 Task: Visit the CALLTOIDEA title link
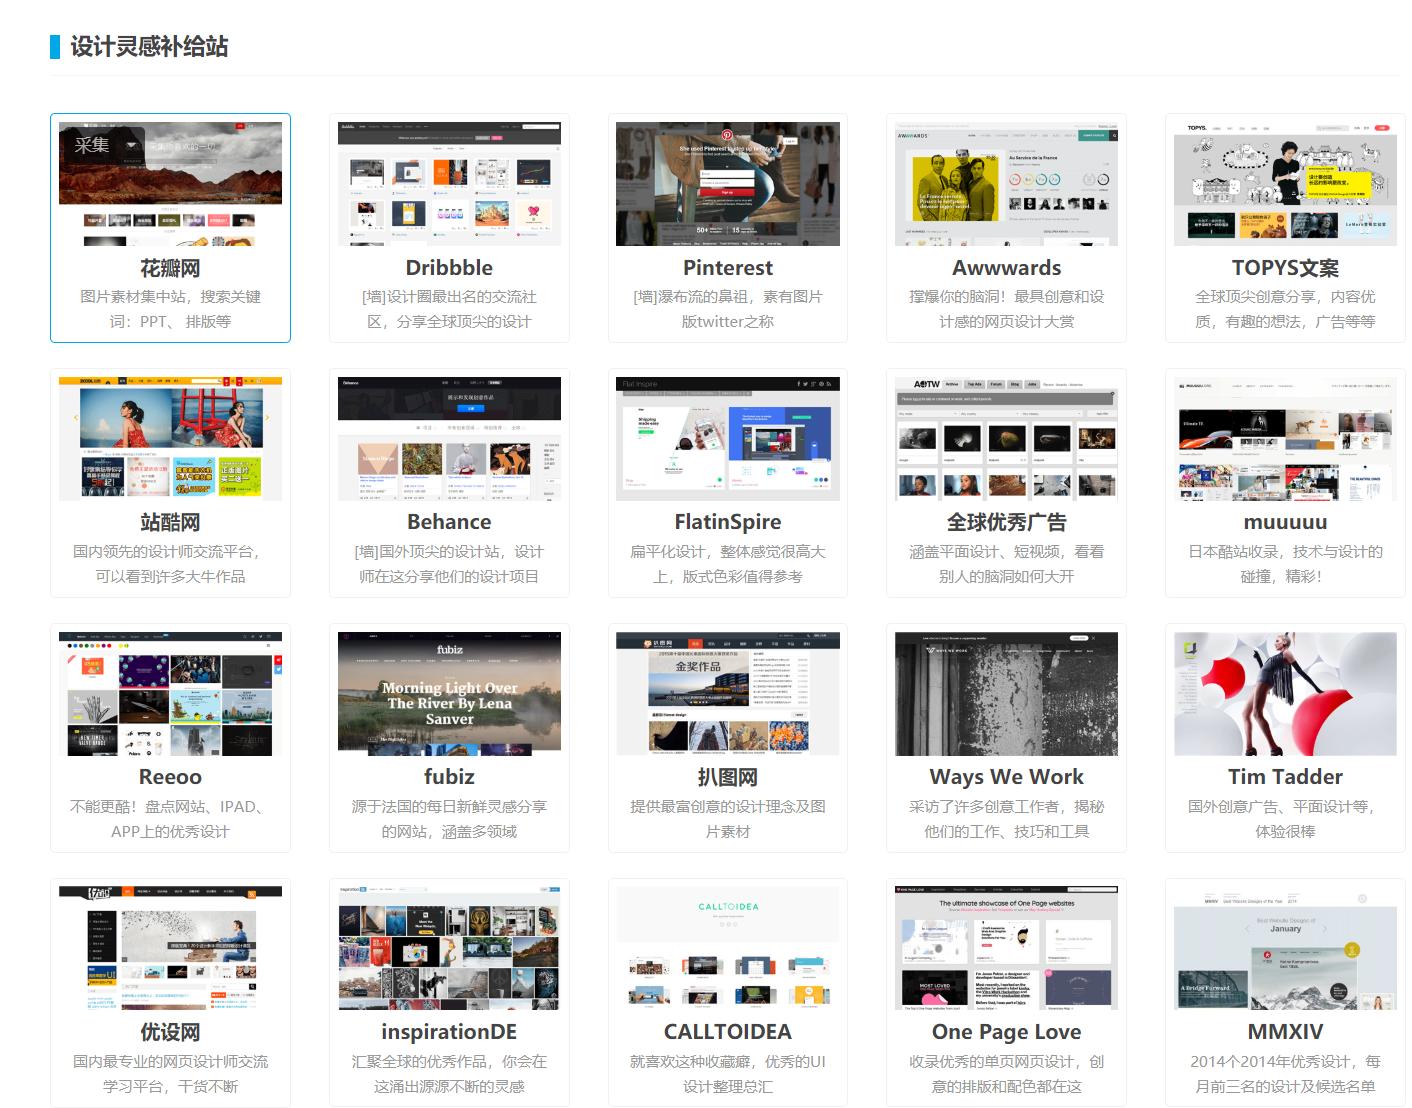click(728, 1032)
